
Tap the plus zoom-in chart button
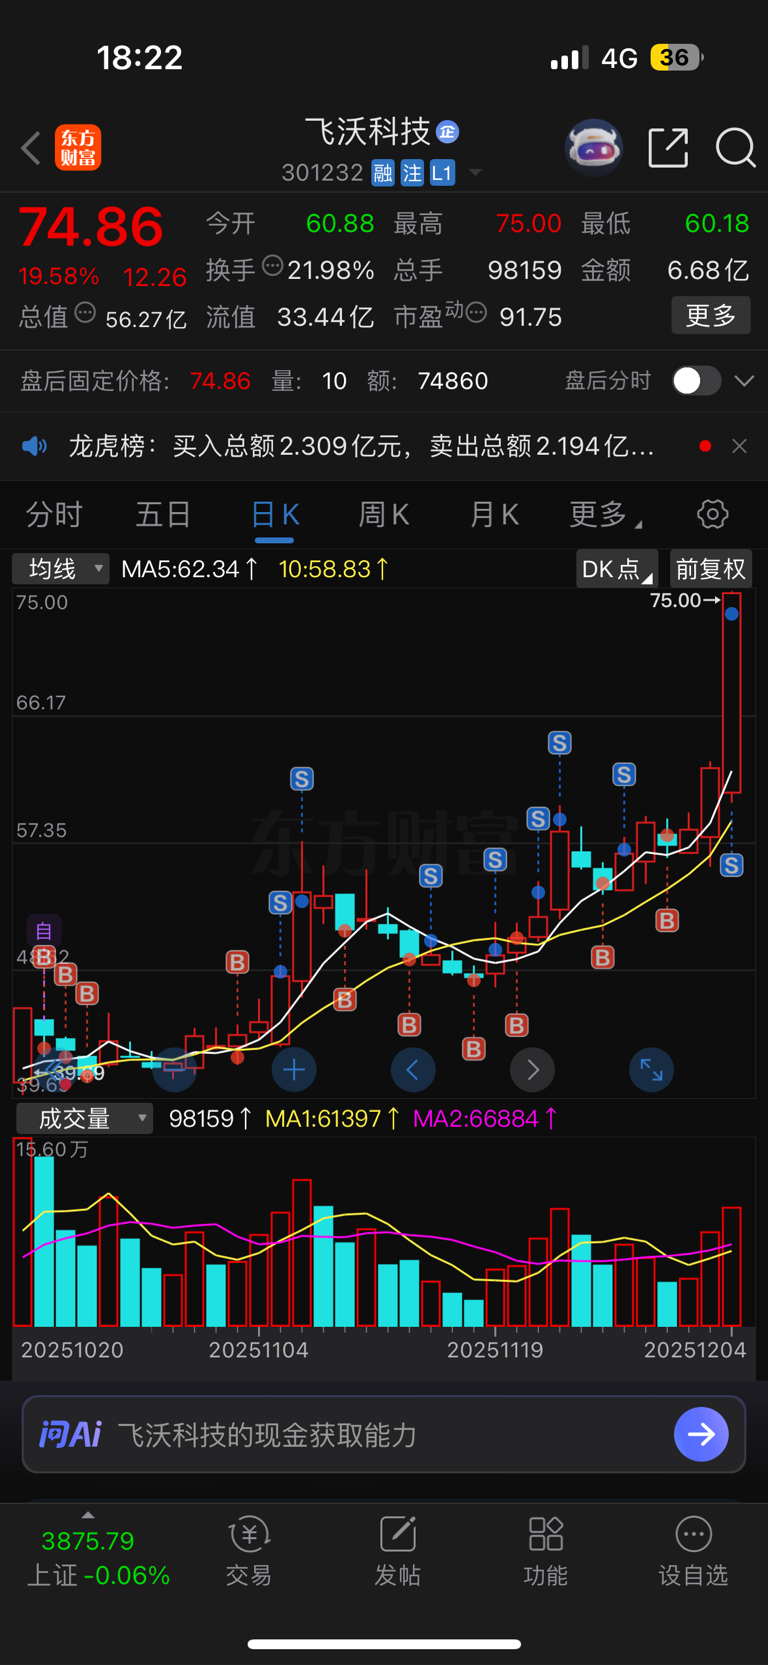pos(294,1070)
